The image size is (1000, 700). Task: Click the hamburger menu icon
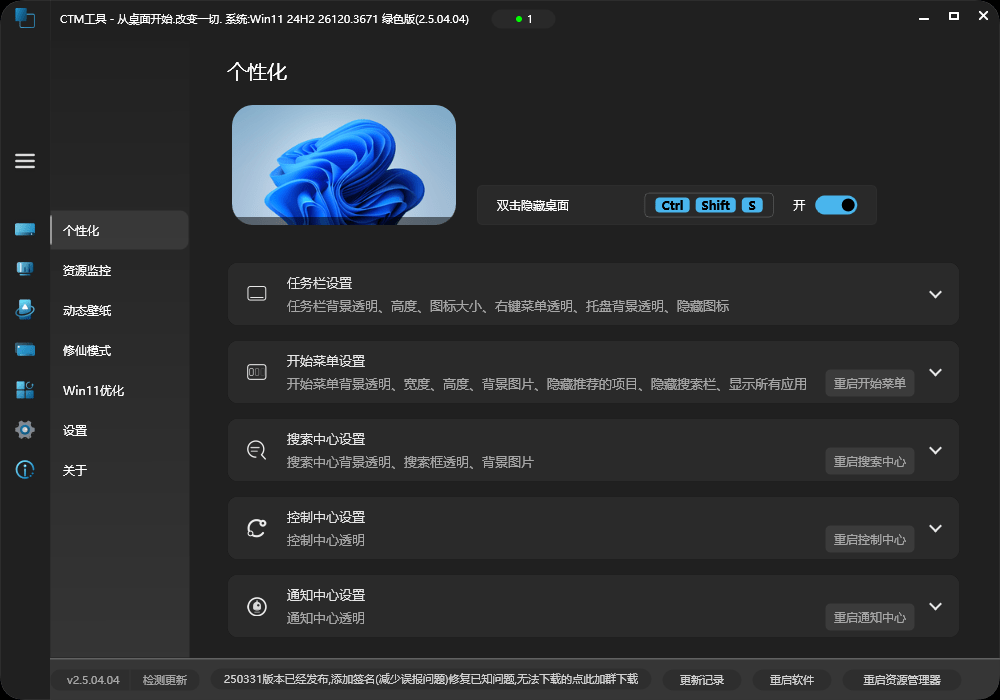pos(25,161)
